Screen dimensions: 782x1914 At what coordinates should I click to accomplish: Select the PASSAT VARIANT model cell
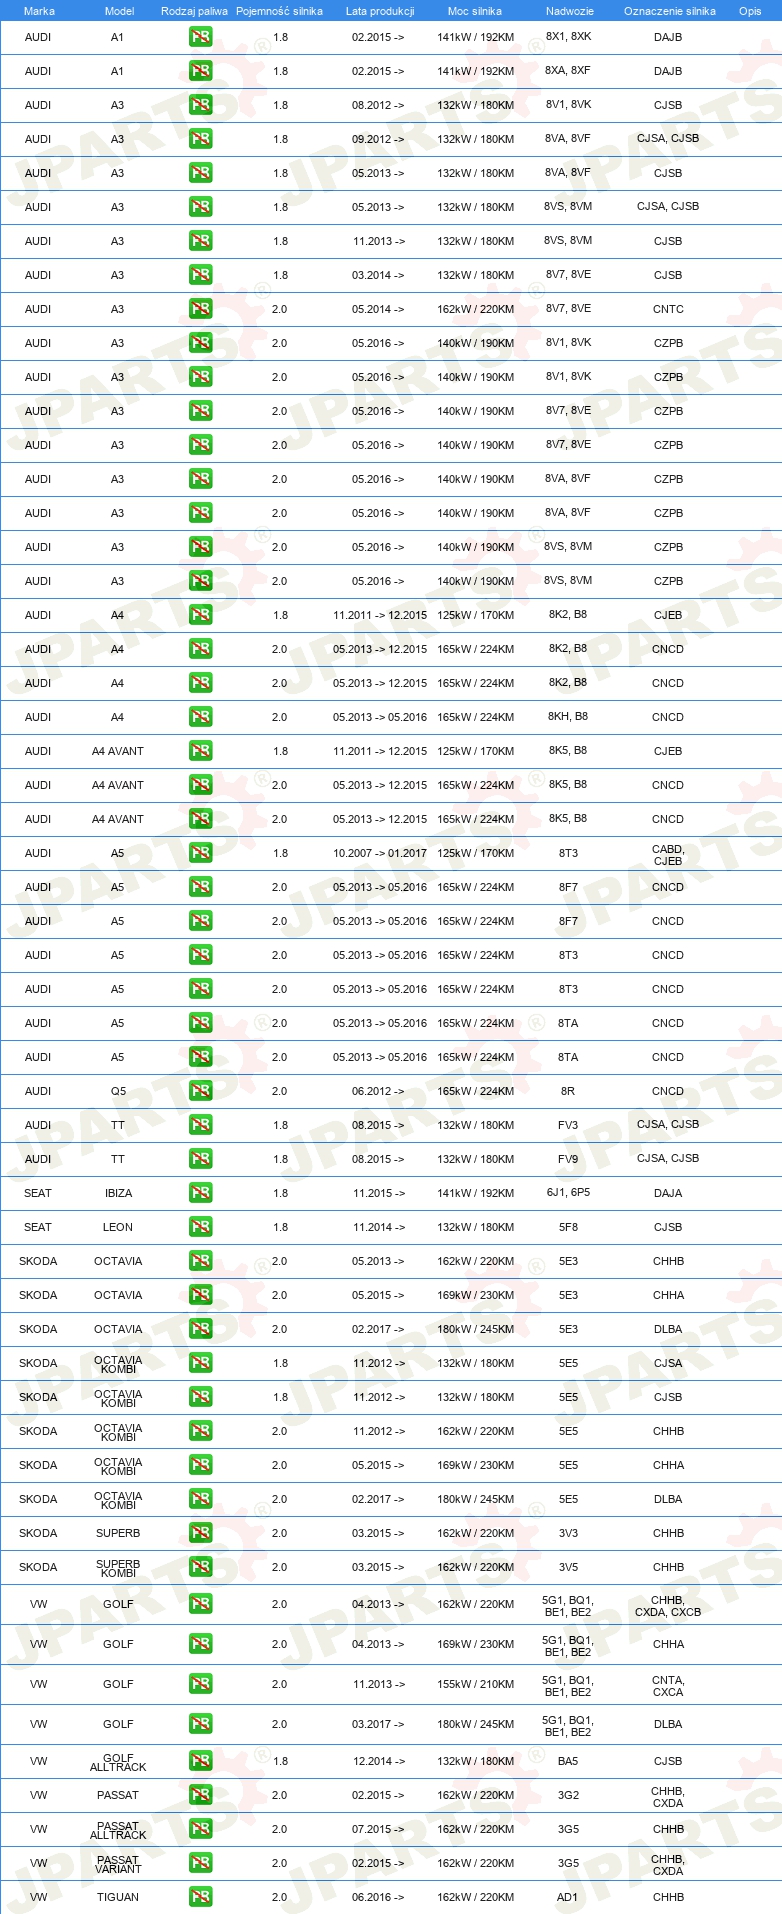point(118,1865)
